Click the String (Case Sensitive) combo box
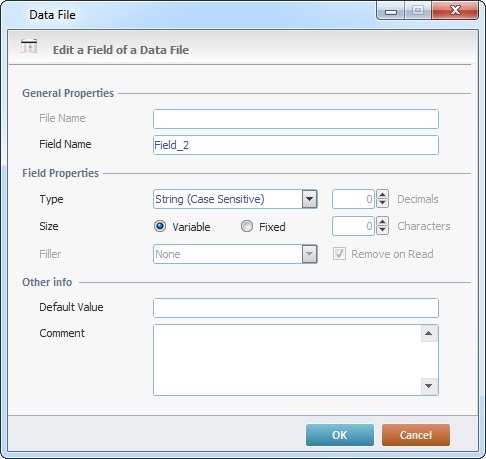 click(x=235, y=199)
